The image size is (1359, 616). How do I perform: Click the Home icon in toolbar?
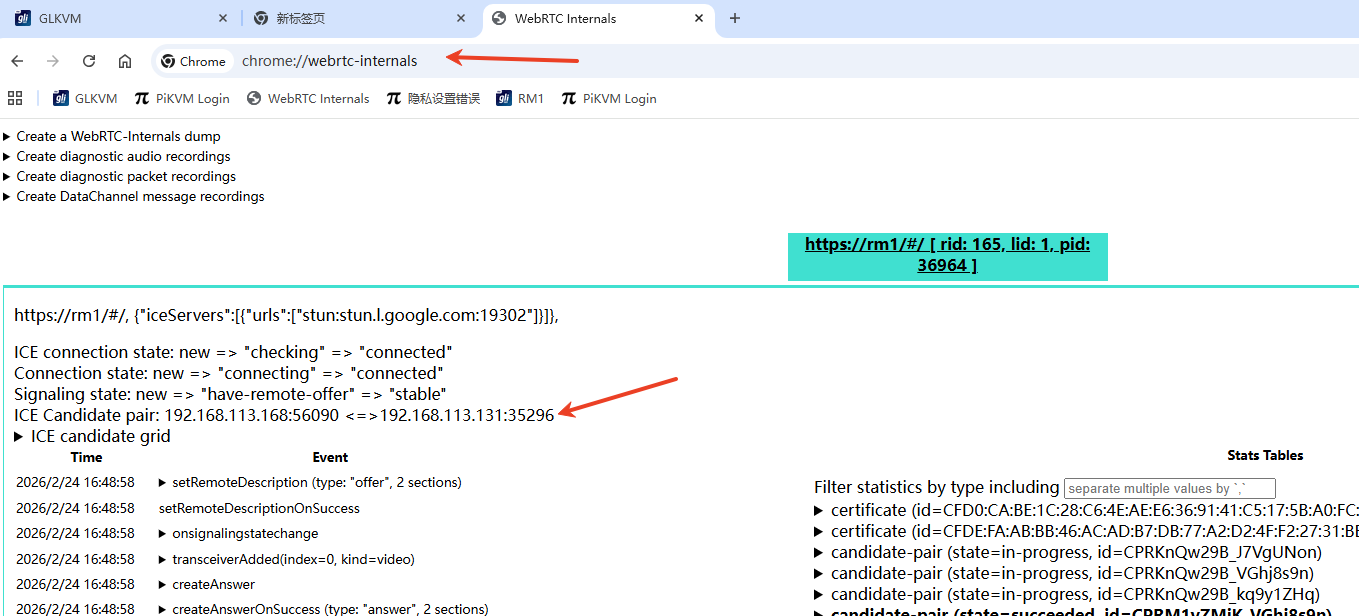click(125, 61)
